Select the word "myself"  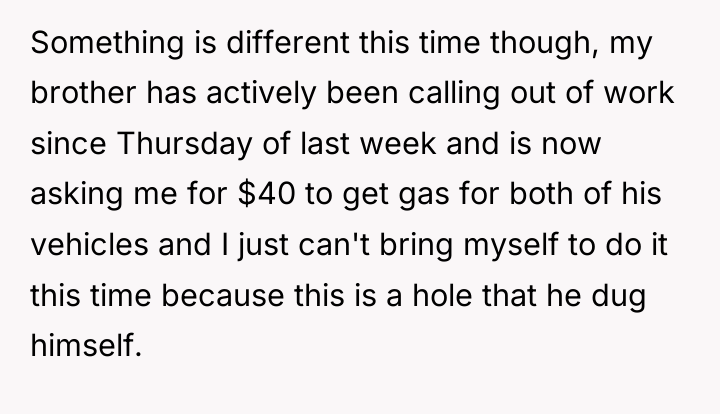point(511,245)
